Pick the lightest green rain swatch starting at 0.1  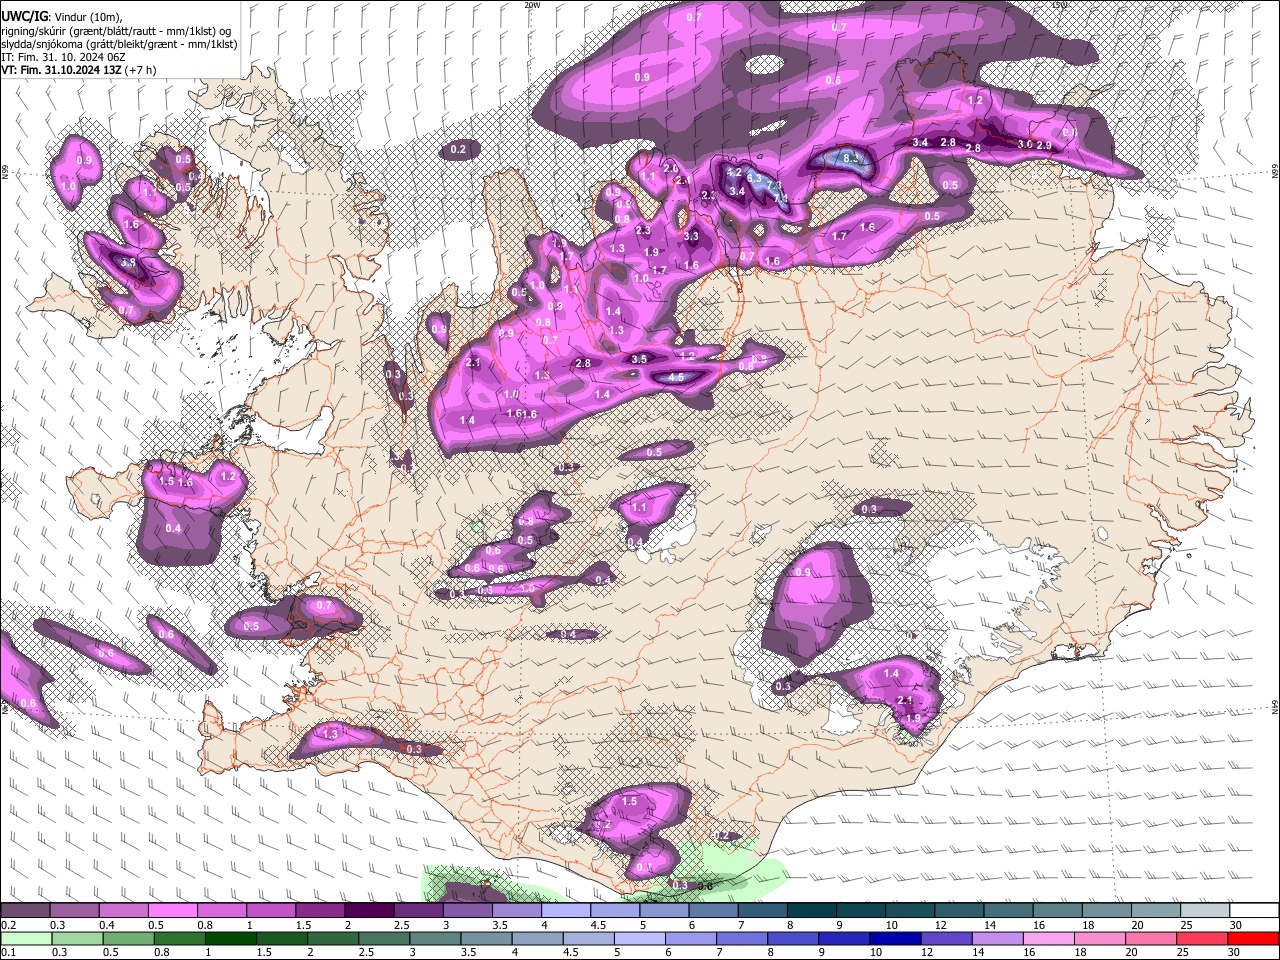tap(25, 938)
